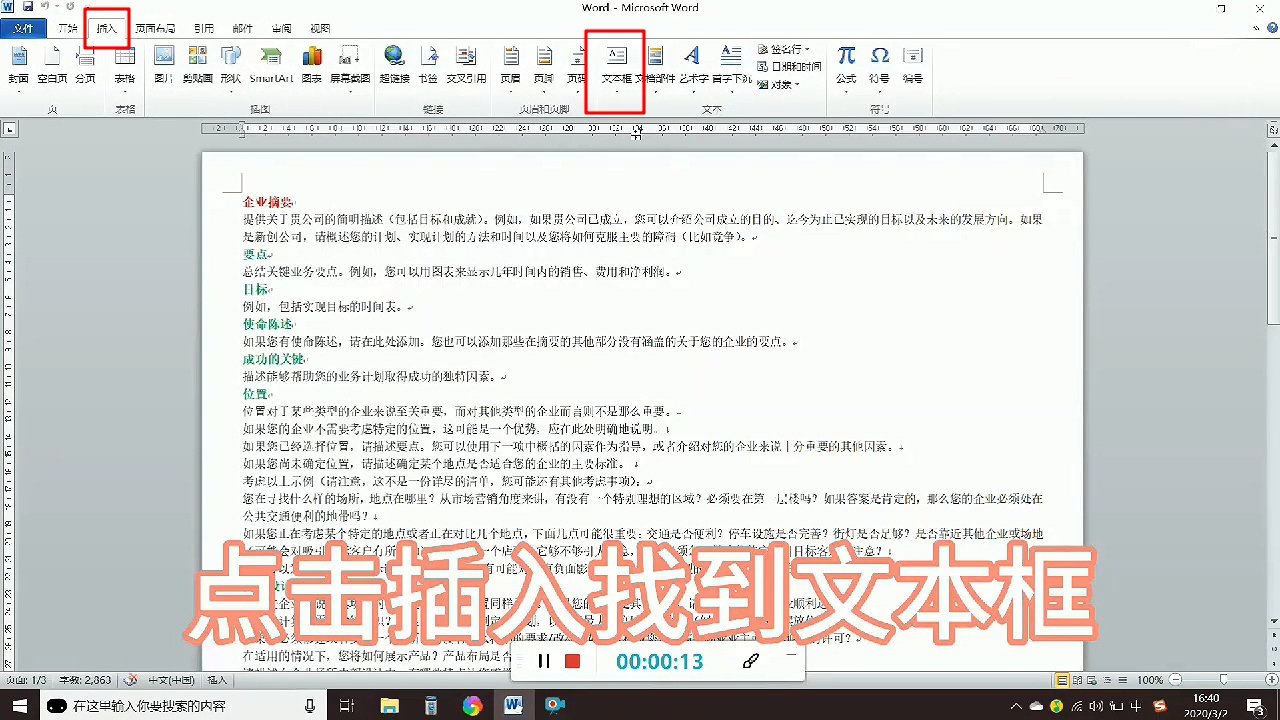This screenshot has height=720, width=1280.
Task: Insert a 交叉引用 cross-reference
Action: click(466, 65)
